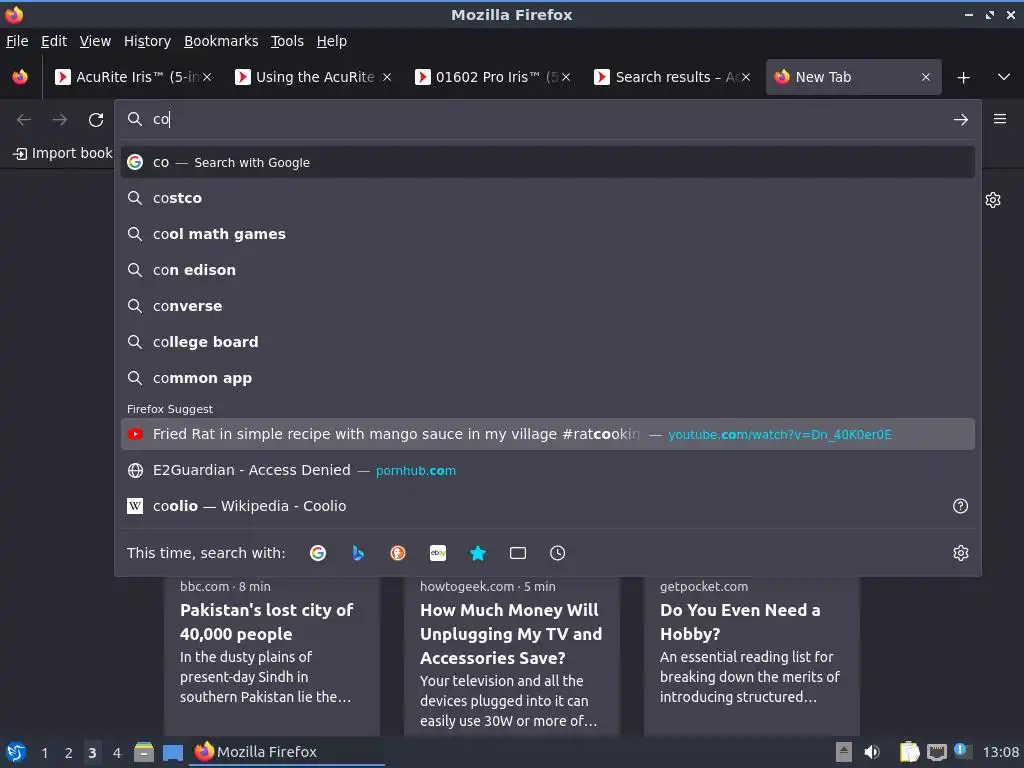1024x768 pixels.
Task: Open the Help menu
Action: [x=332, y=41]
